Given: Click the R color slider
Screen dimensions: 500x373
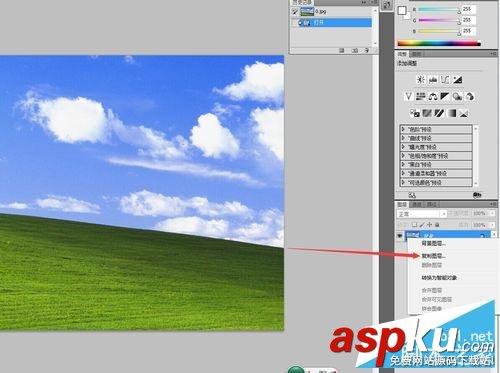Looking at the screenshot, I should click(439, 10).
